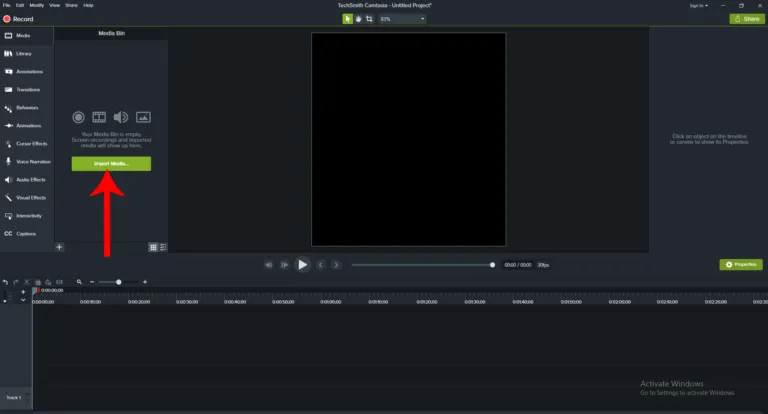Click the timeline zoom-out minus icon
768x414 pixels.
click(x=92, y=282)
